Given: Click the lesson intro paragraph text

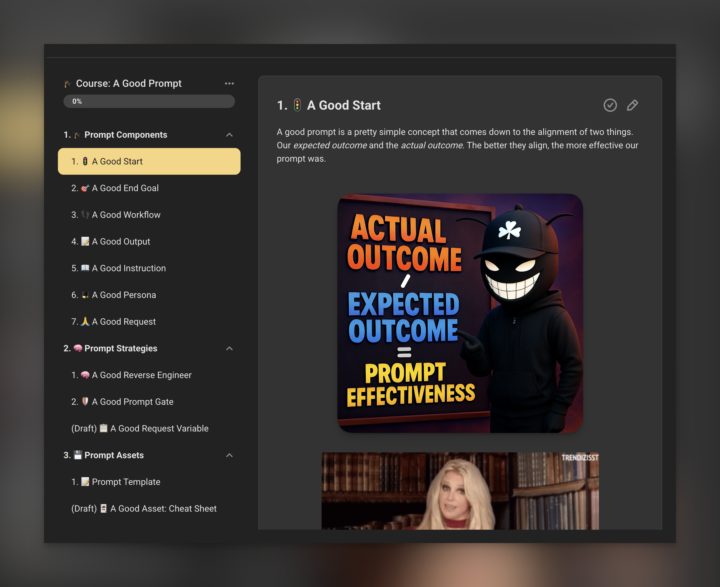Looking at the screenshot, I should [x=457, y=145].
